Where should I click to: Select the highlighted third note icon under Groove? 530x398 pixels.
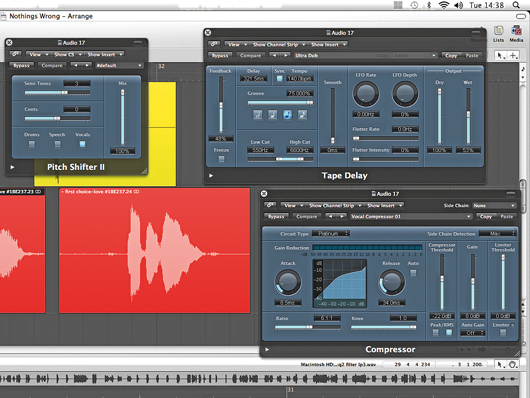click(x=287, y=115)
